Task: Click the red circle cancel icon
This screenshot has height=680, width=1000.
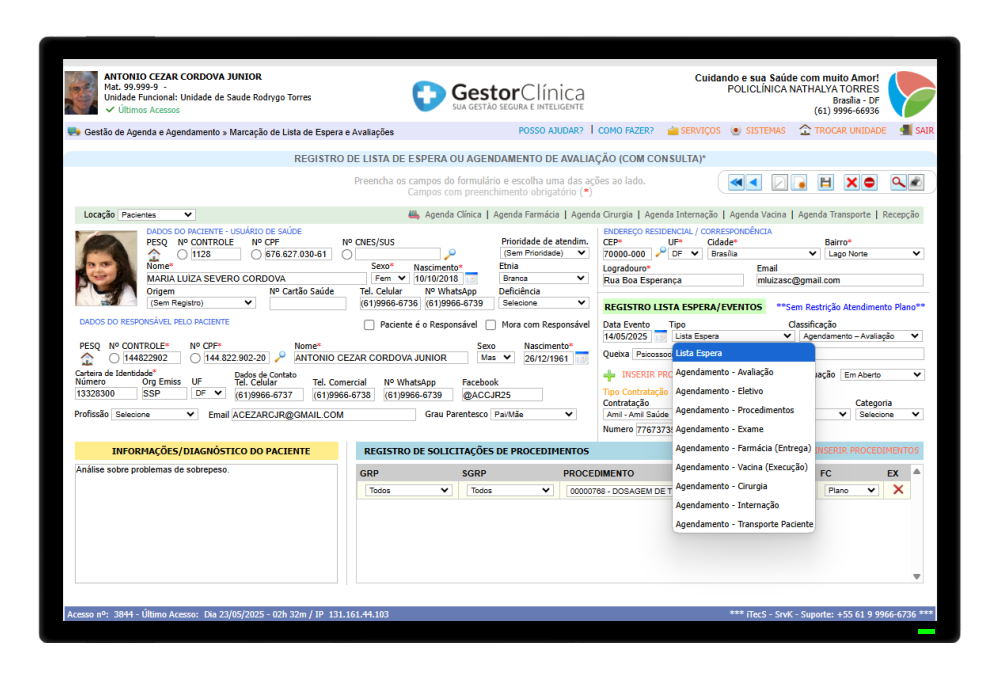Action: coord(869,183)
